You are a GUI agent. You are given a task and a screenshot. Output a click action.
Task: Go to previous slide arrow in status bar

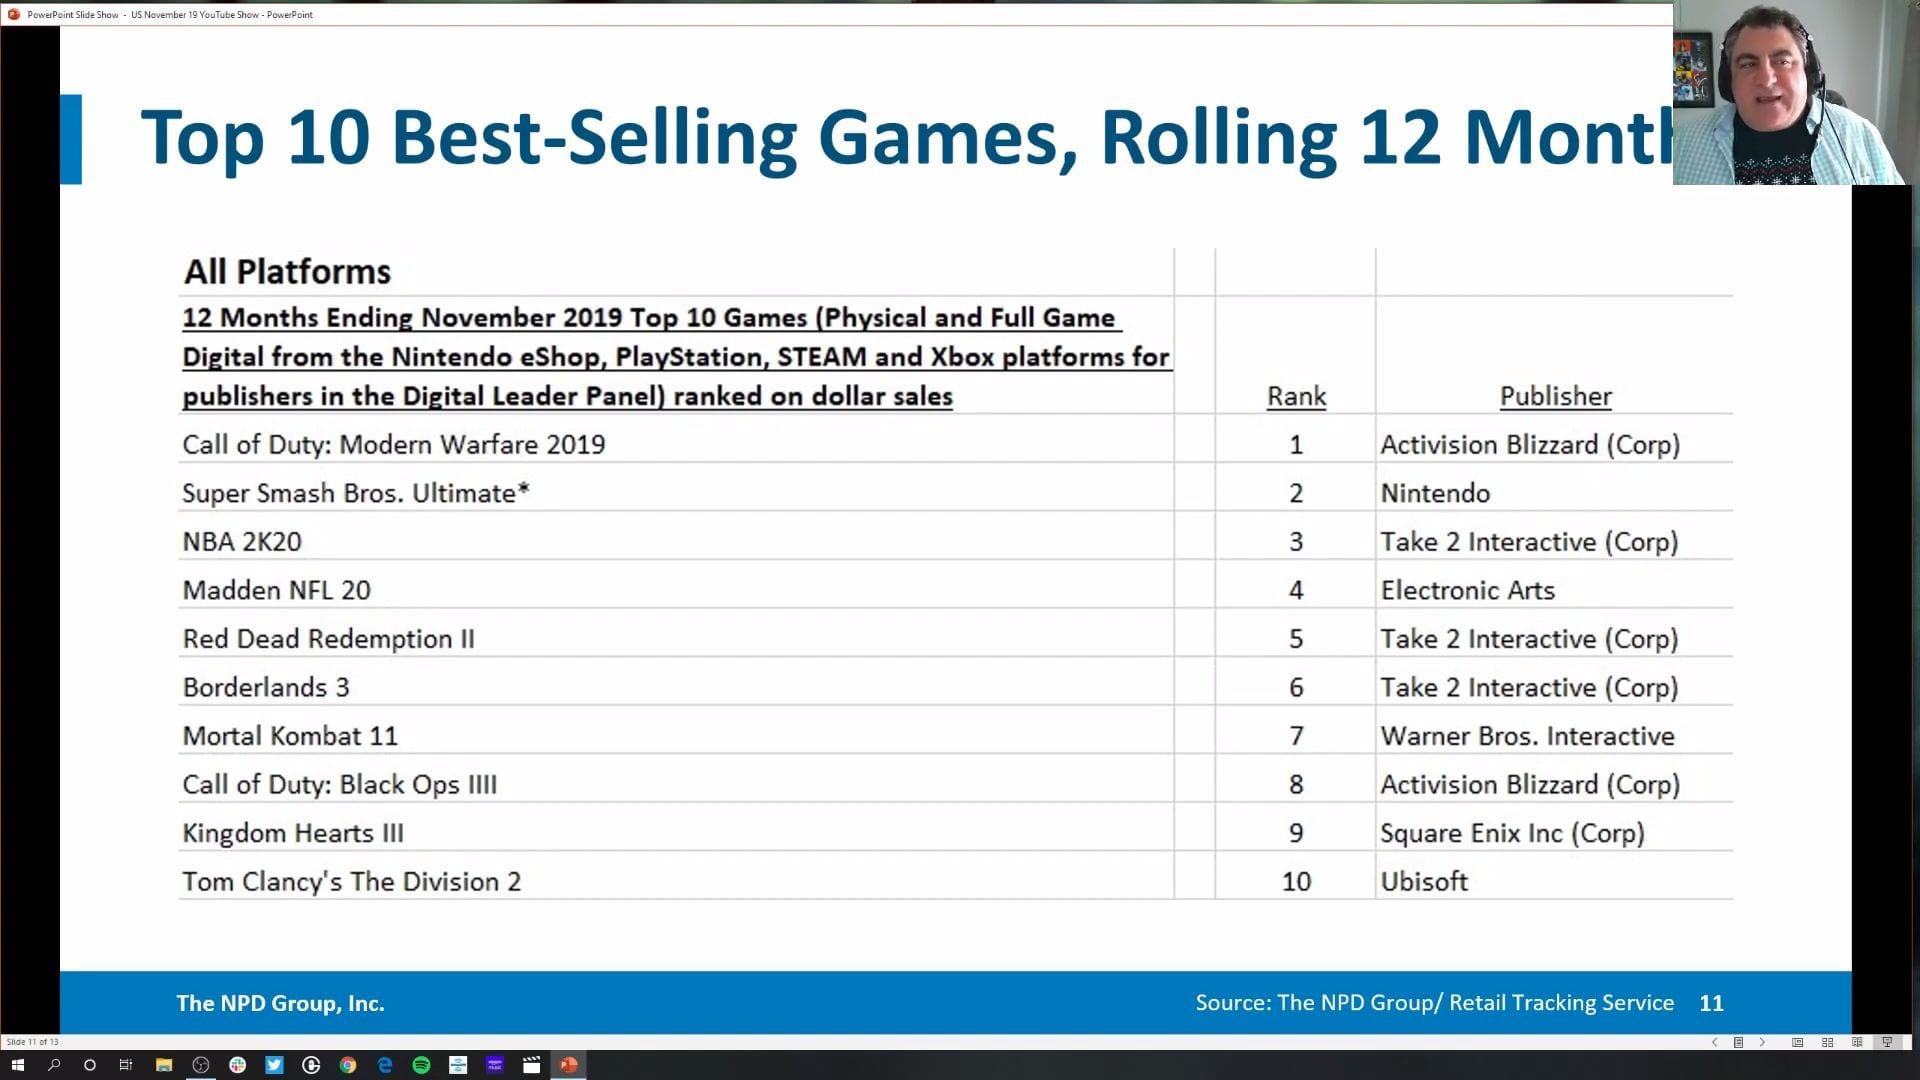1714,1042
